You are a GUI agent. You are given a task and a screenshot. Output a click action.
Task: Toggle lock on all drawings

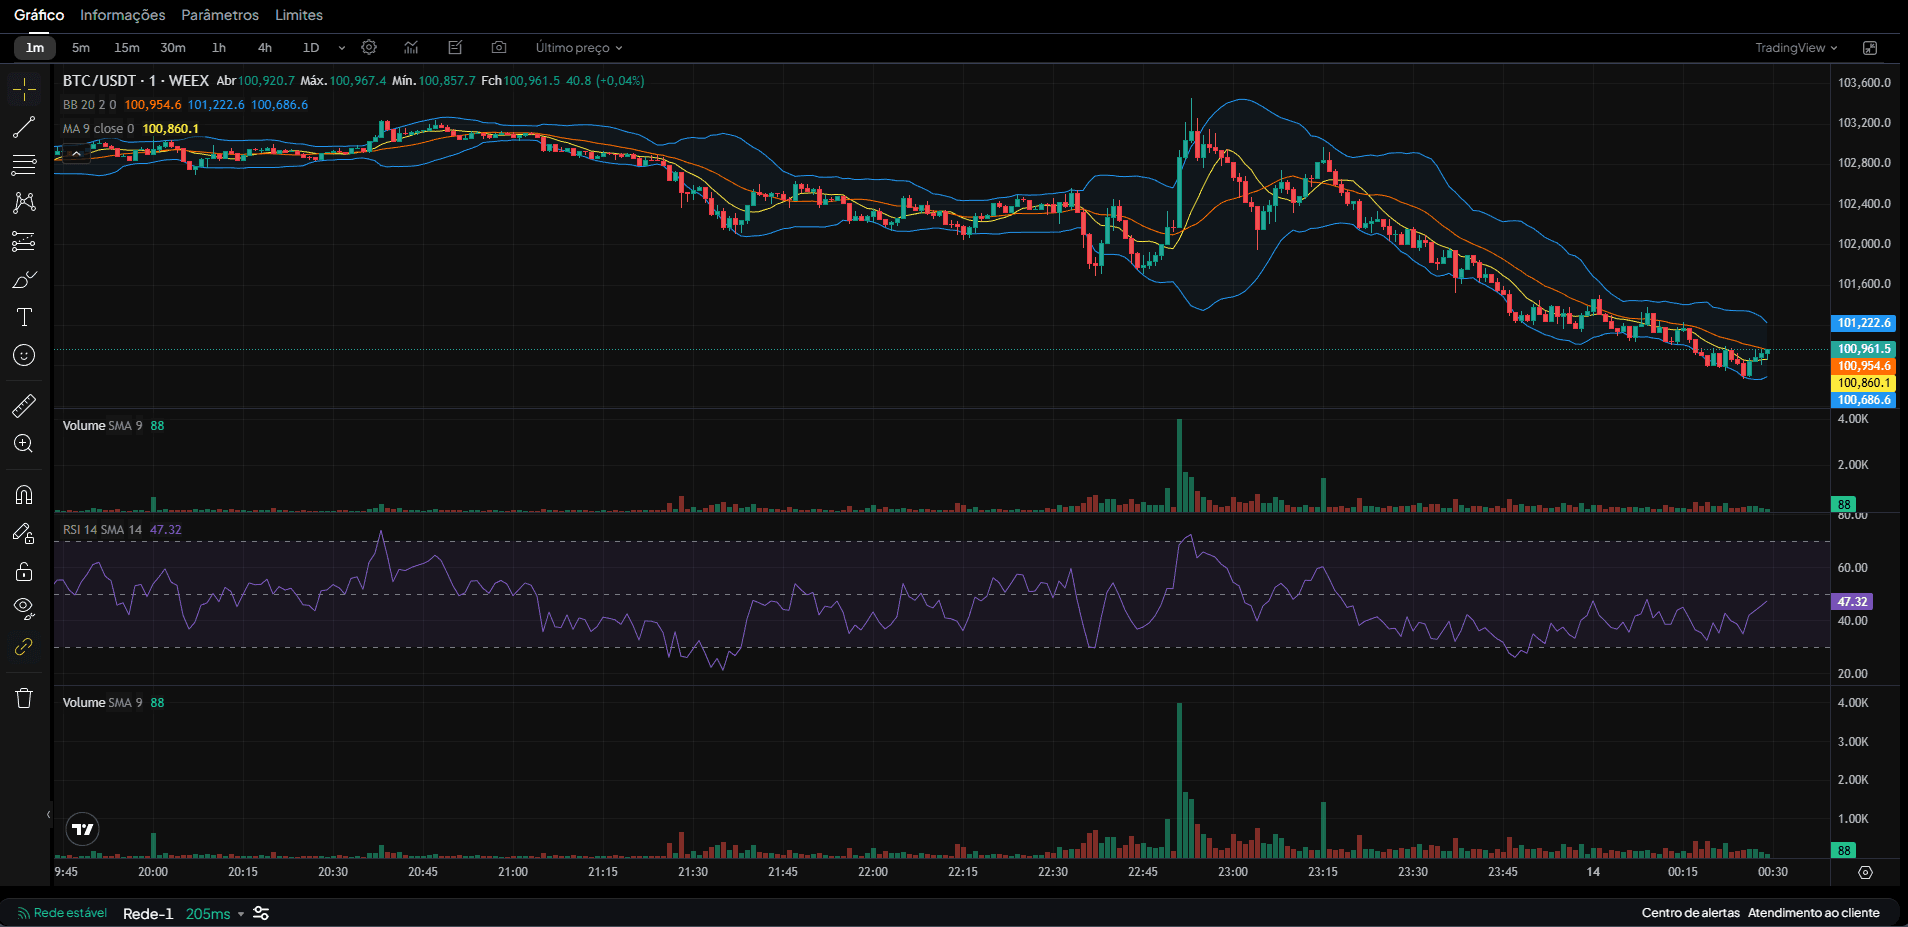(24, 571)
